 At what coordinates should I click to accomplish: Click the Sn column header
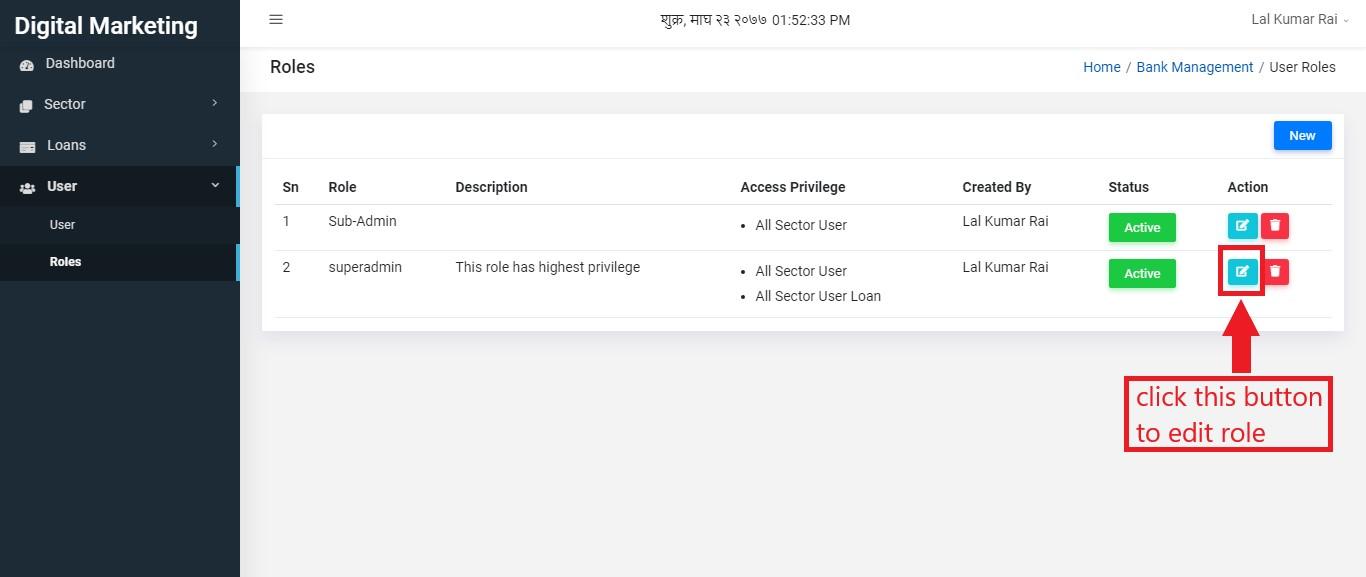(x=291, y=187)
